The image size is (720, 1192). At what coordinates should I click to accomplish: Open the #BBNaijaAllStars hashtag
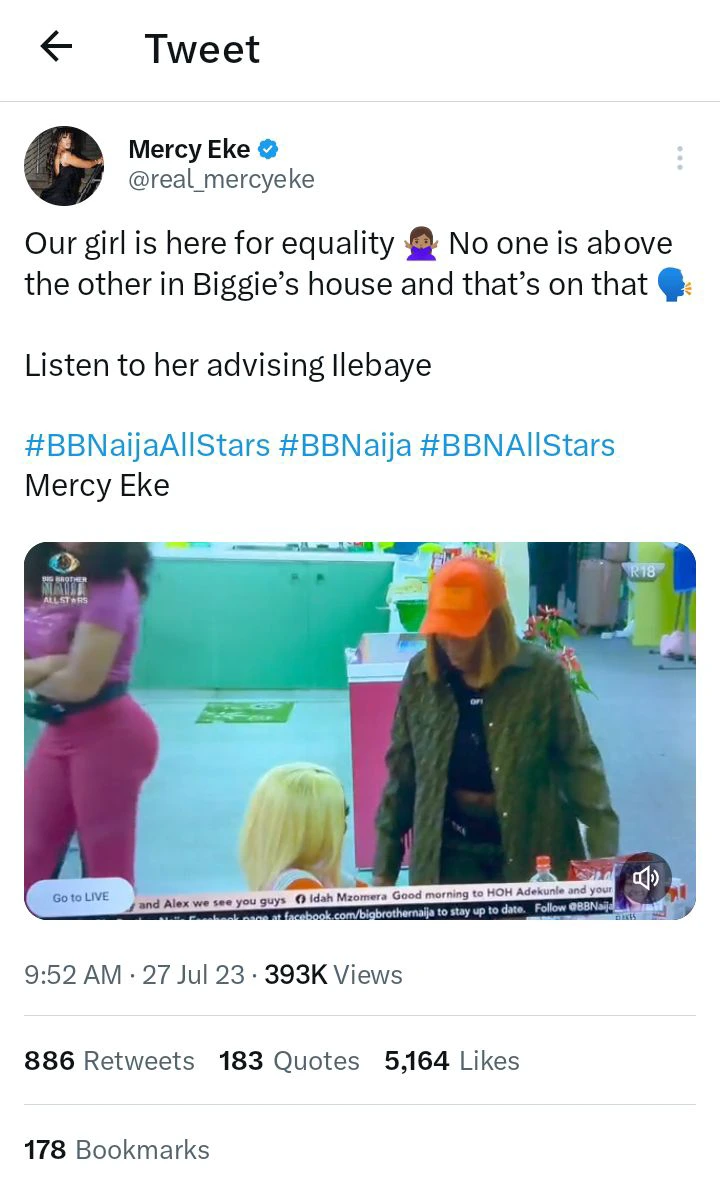pos(147,445)
